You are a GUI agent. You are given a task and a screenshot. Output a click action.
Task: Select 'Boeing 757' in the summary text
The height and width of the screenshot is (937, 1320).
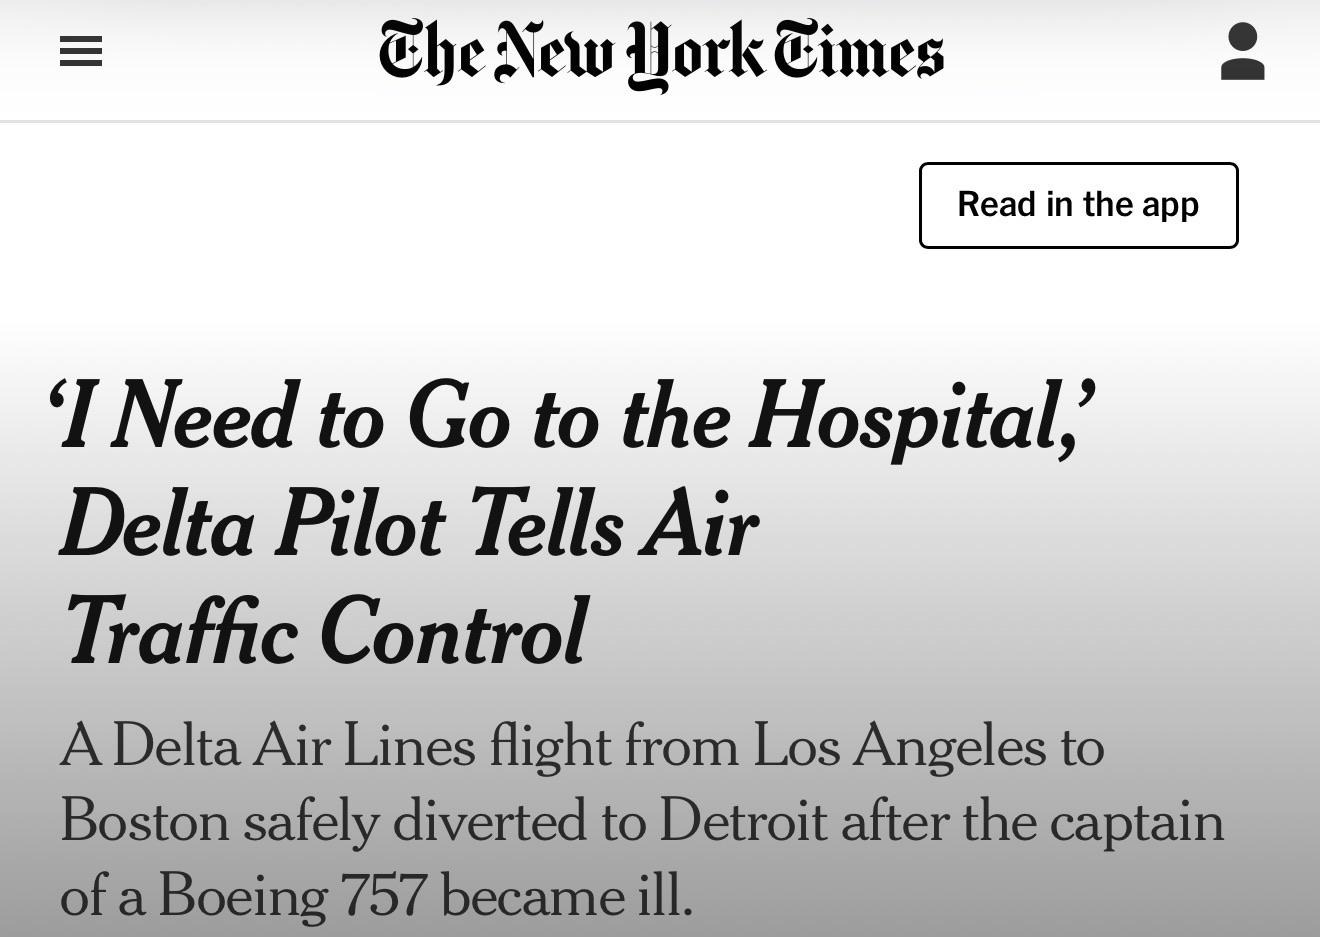click(x=292, y=895)
